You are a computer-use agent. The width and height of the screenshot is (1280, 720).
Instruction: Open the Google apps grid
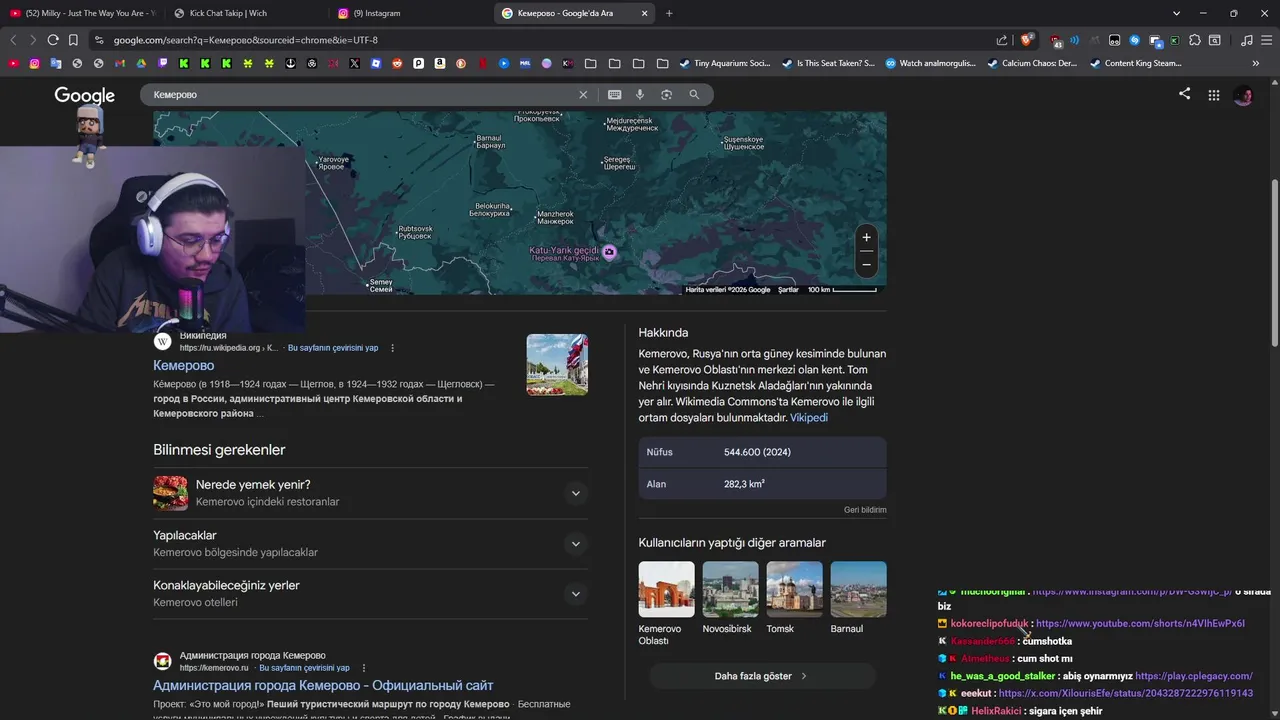(1213, 95)
